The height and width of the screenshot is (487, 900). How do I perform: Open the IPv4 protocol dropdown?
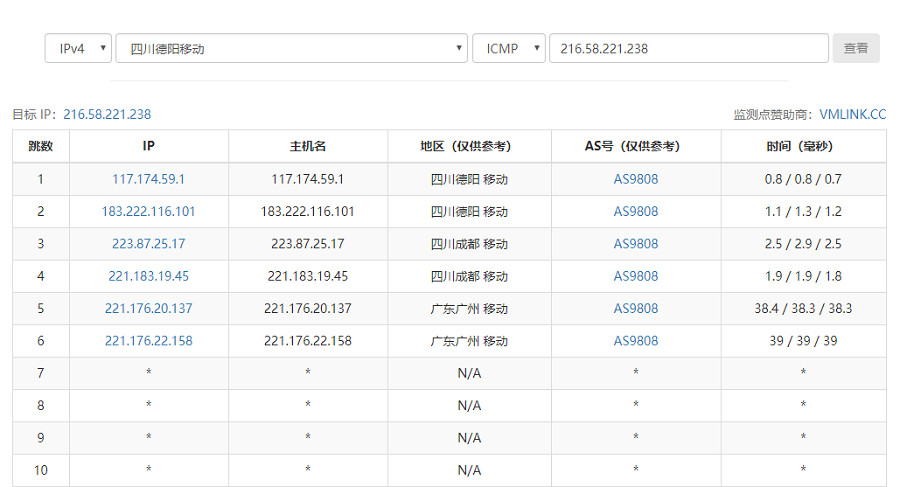[78, 48]
